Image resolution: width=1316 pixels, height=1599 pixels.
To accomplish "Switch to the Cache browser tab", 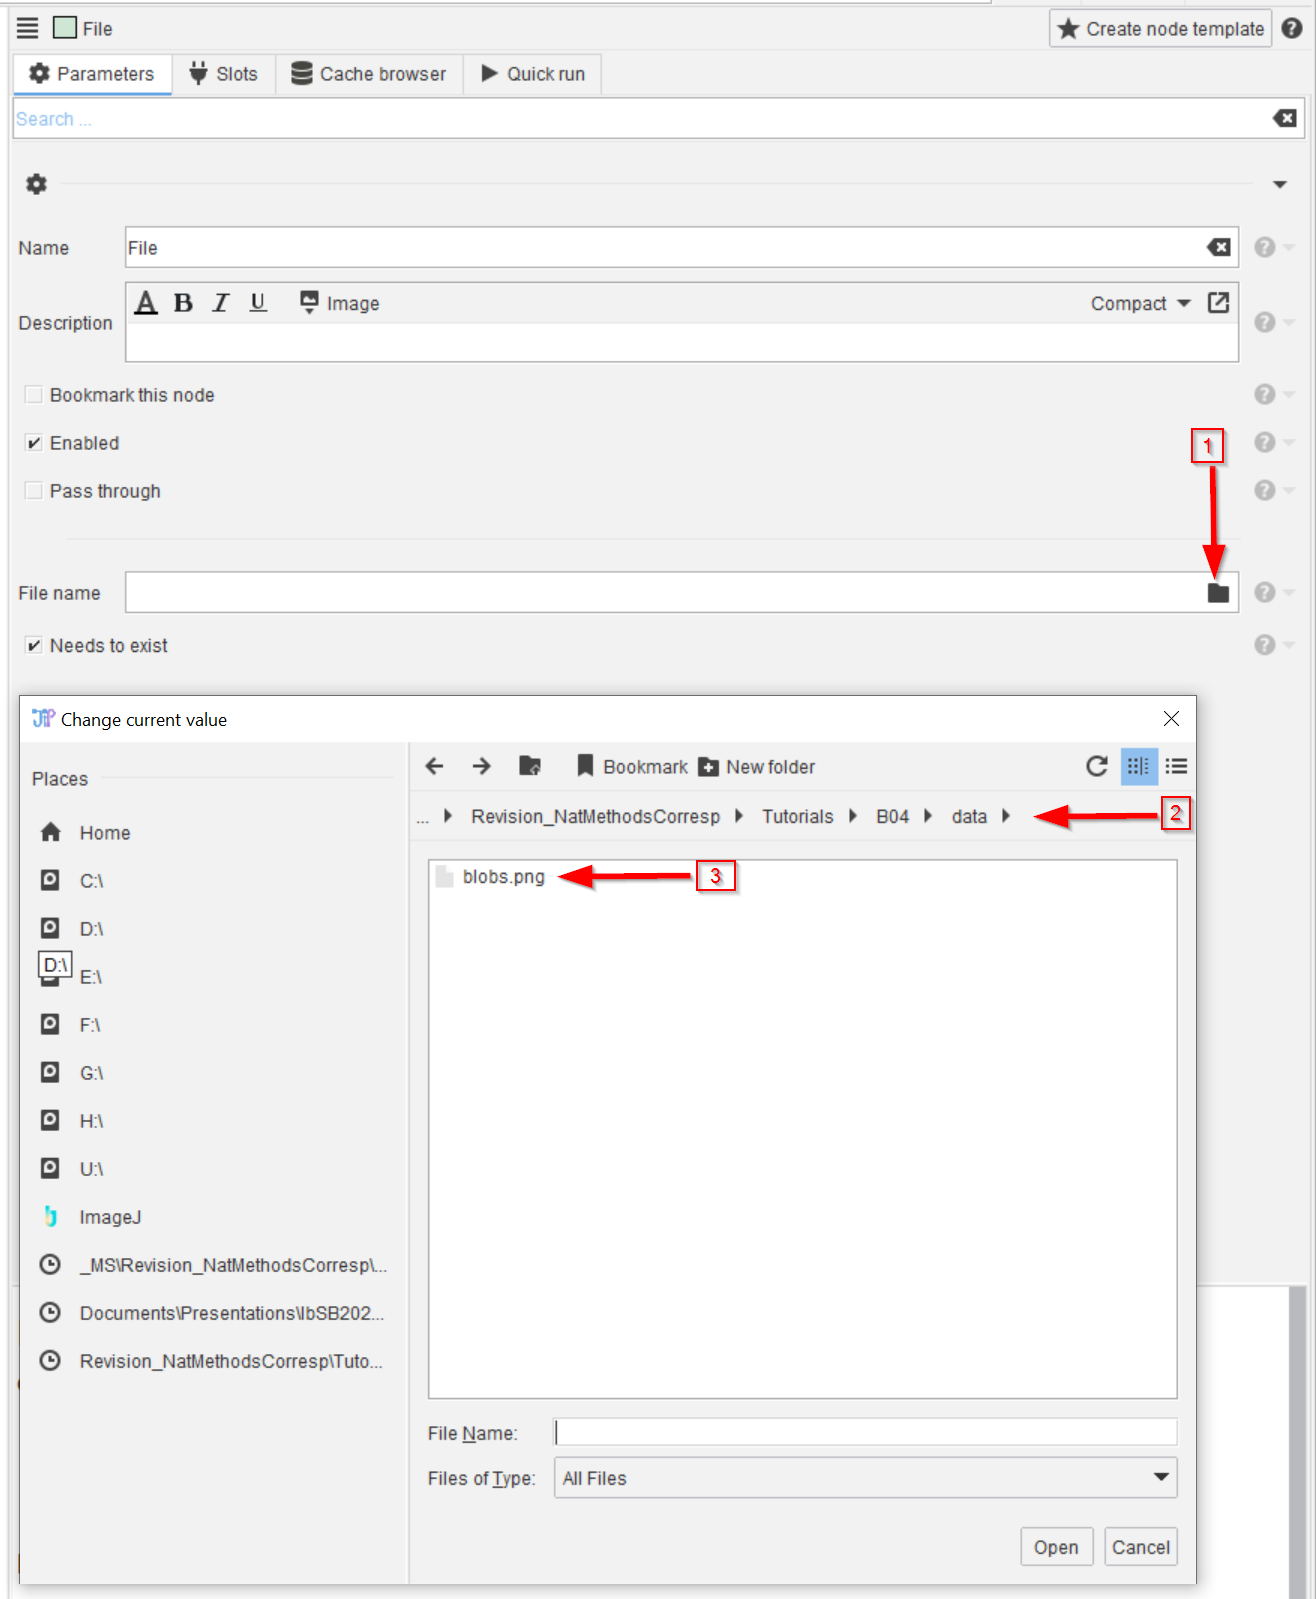I will [x=369, y=74].
